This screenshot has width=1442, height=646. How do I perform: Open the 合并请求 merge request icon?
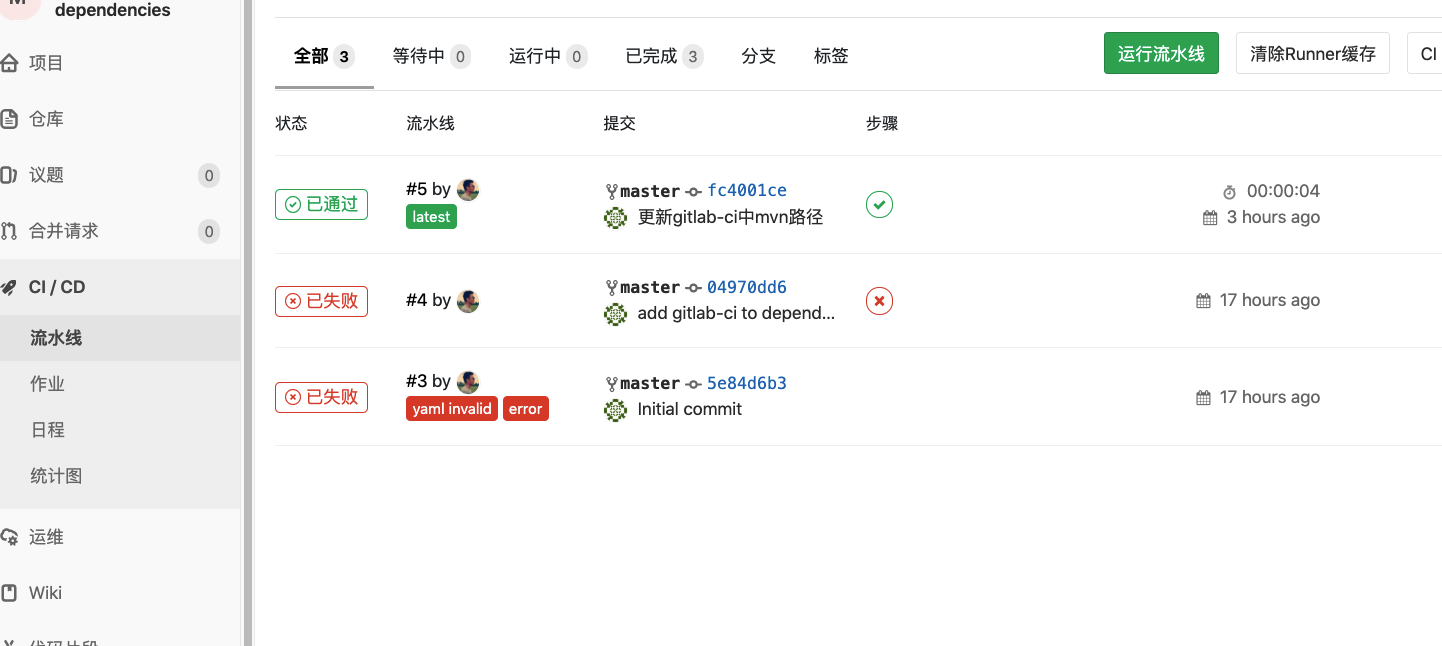9,231
